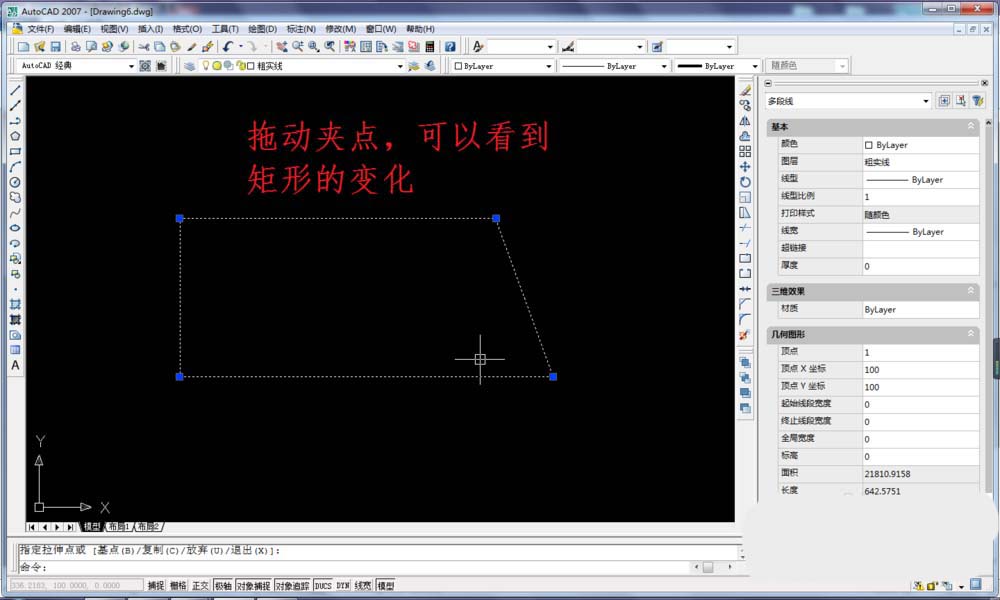Select the Polyline tool
This screenshot has width=1000, height=600.
pyautogui.click(x=13, y=118)
